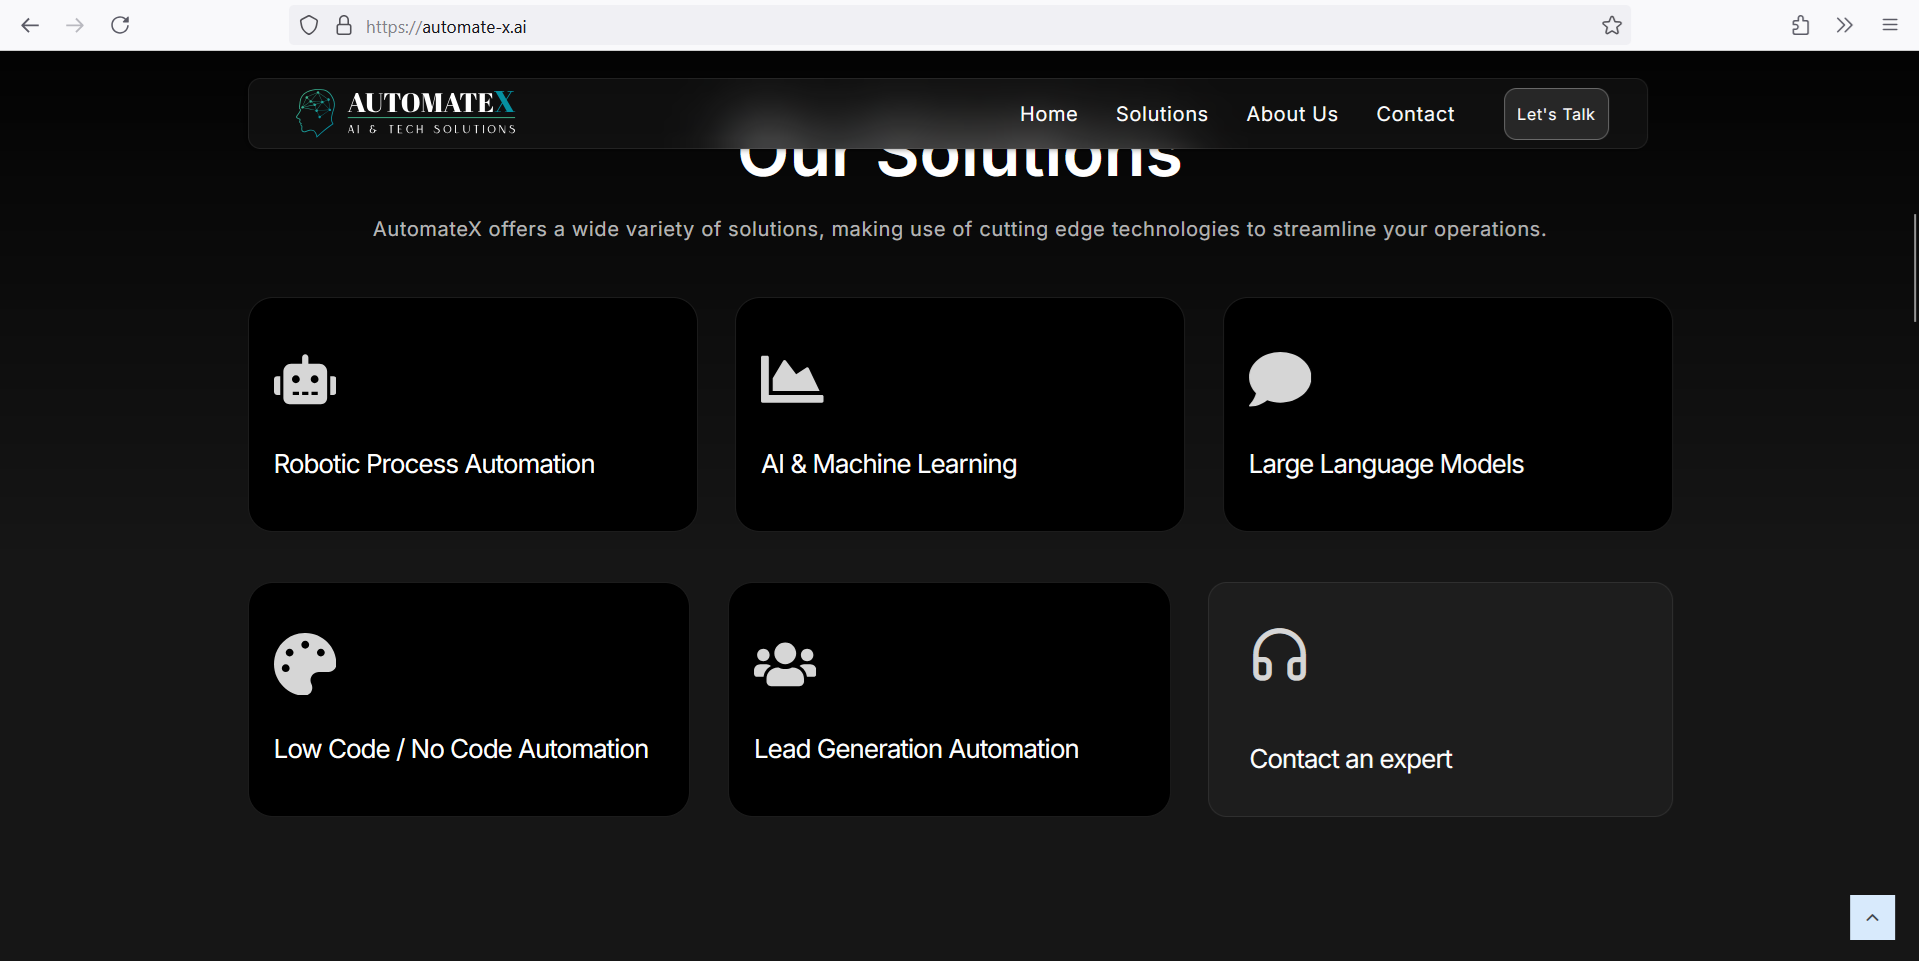
Task: Open the browser hamburger menu
Action: pos(1890,25)
